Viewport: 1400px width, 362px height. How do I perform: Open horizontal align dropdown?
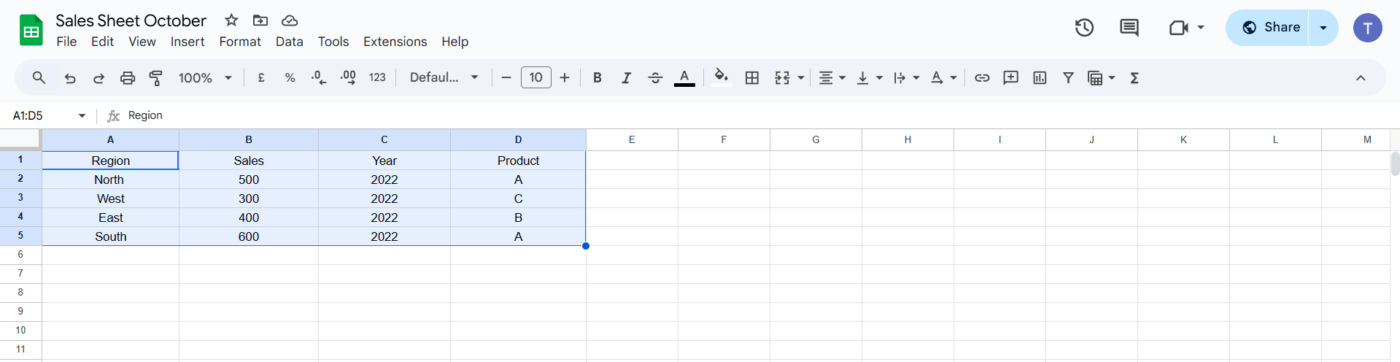click(832, 77)
